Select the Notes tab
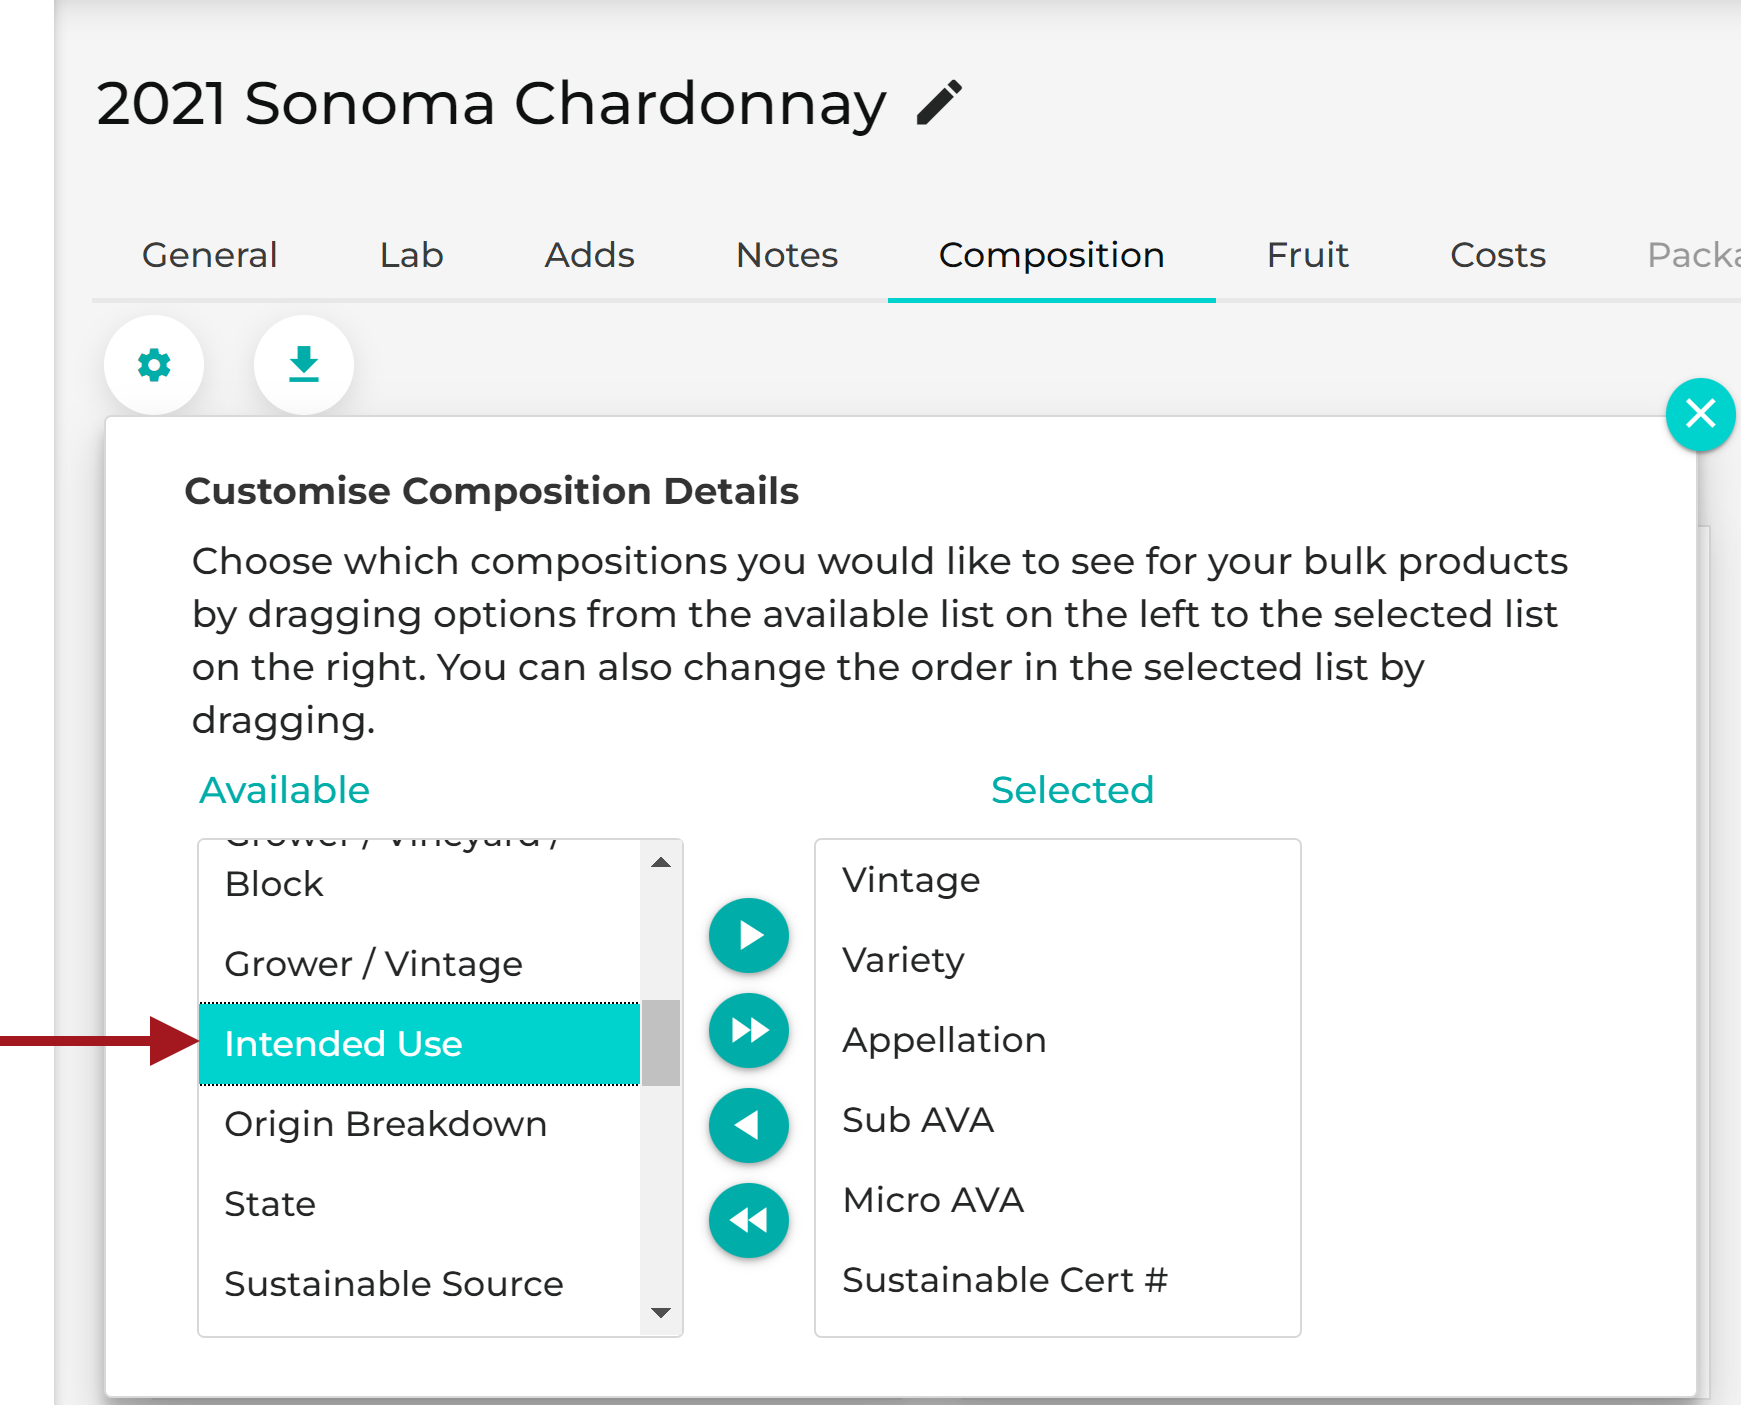Image resolution: width=1741 pixels, height=1405 pixels. tap(787, 255)
